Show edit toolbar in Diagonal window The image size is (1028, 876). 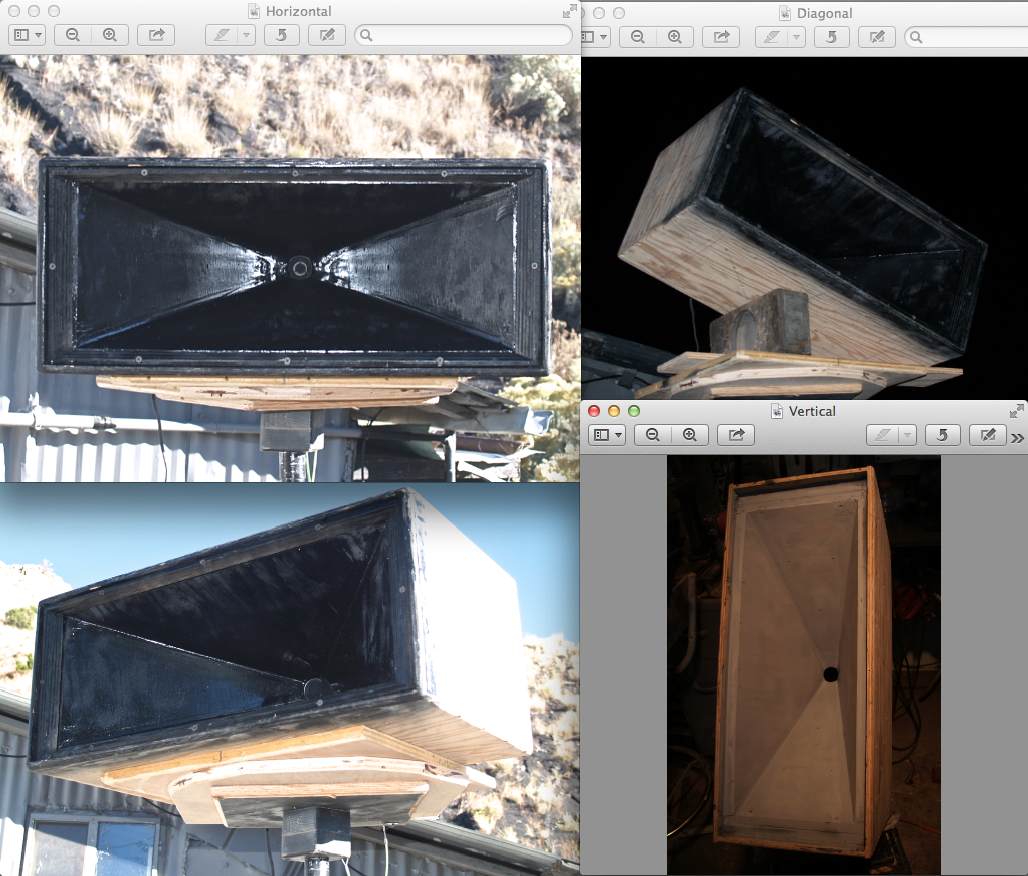click(x=877, y=37)
